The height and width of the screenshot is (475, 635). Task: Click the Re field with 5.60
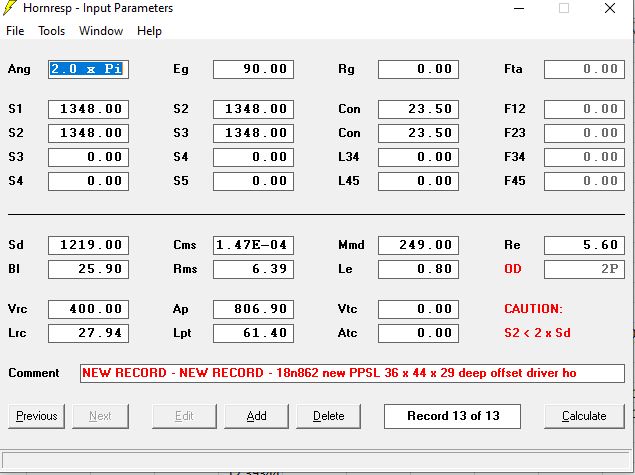584,245
